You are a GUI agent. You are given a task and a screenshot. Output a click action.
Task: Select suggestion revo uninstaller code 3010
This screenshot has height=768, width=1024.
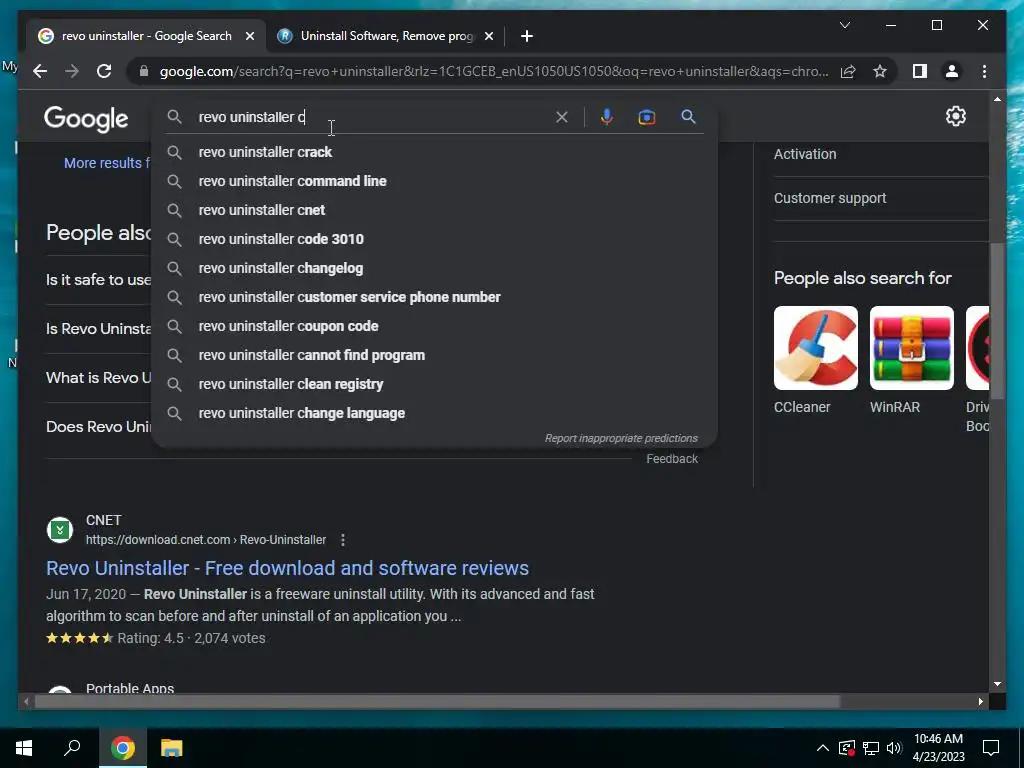(x=434, y=239)
